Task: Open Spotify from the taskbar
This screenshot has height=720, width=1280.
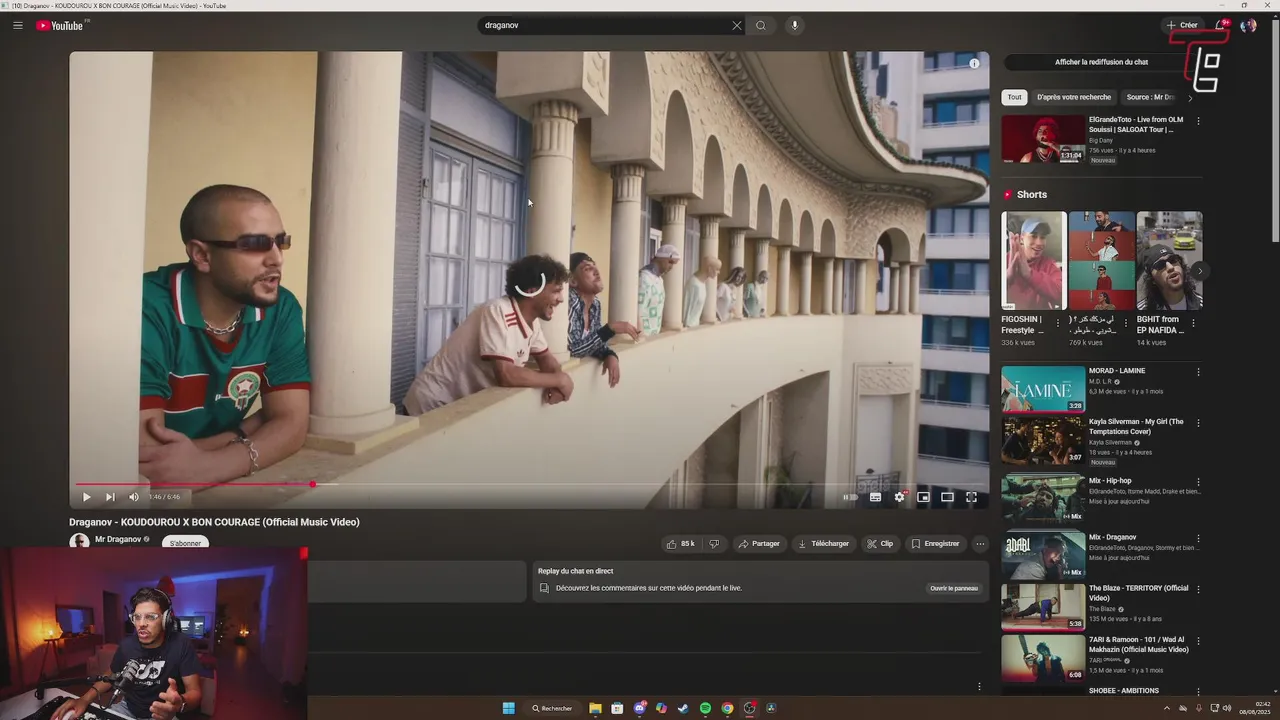Action: [x=705, y=708]
